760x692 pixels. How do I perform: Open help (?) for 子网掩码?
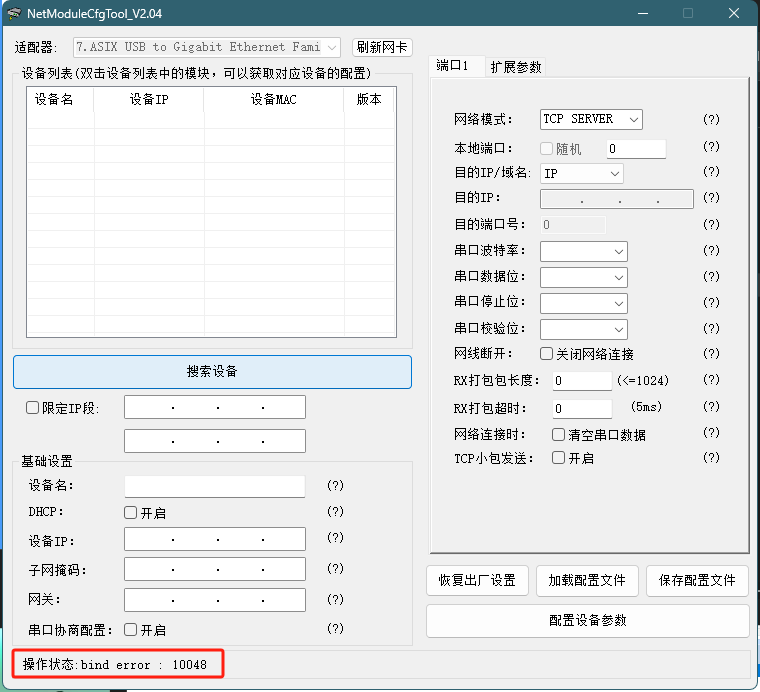point(335,568)
